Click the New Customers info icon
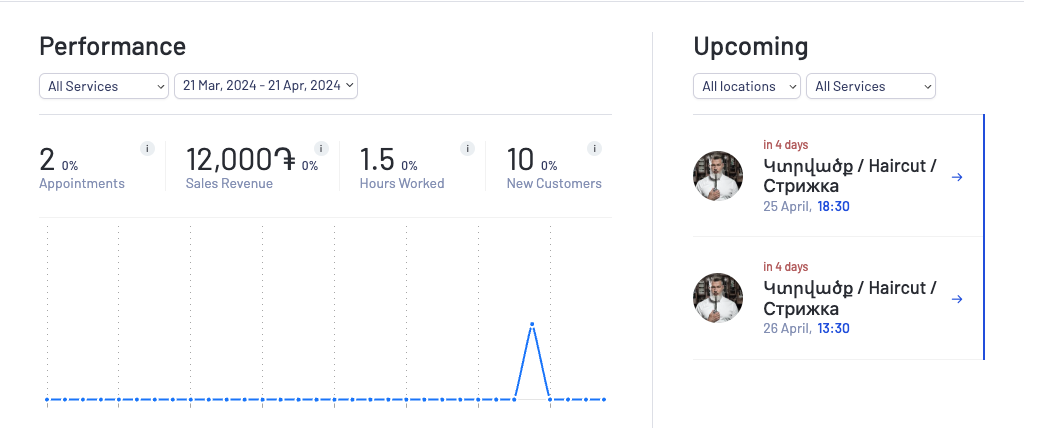Viewport: 1043px width, 444px height. point(595,149)
